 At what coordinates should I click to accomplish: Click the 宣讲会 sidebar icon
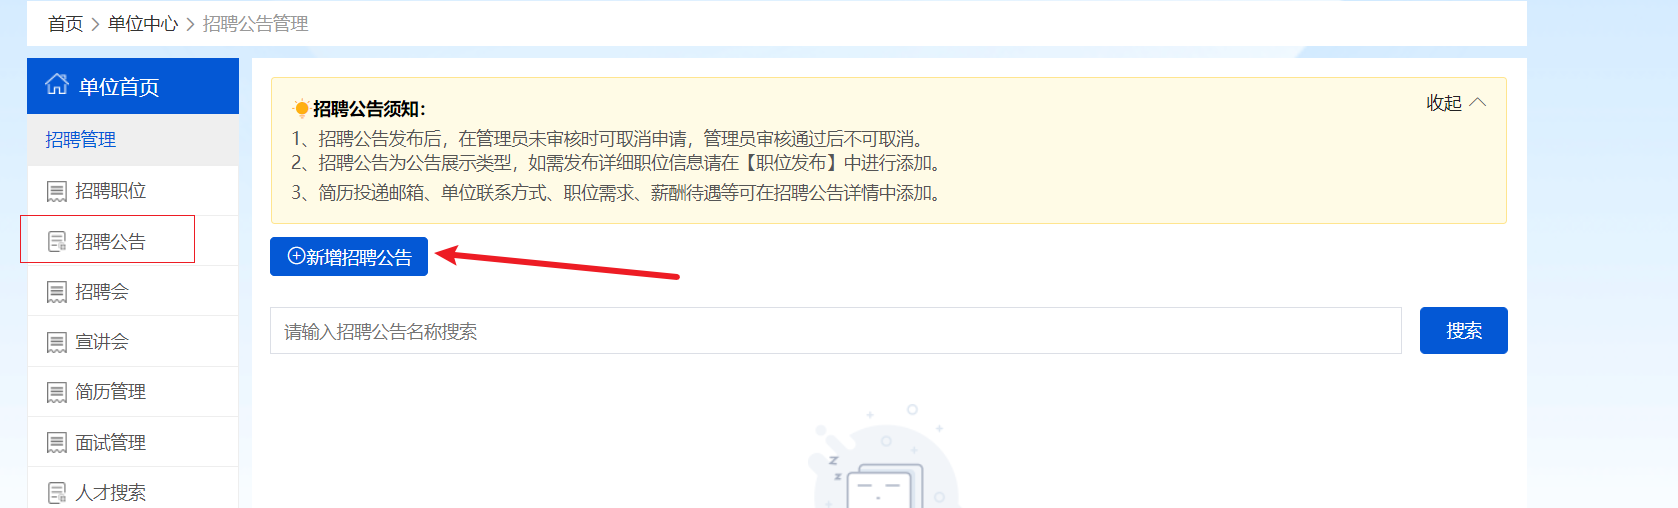pos(57,342)
